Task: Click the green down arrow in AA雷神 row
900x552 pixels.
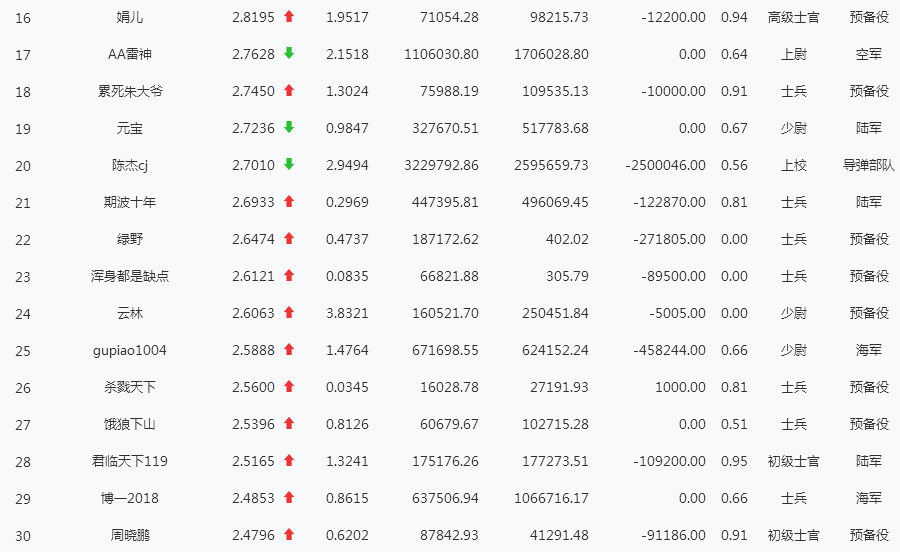Action: coord(289,53)
